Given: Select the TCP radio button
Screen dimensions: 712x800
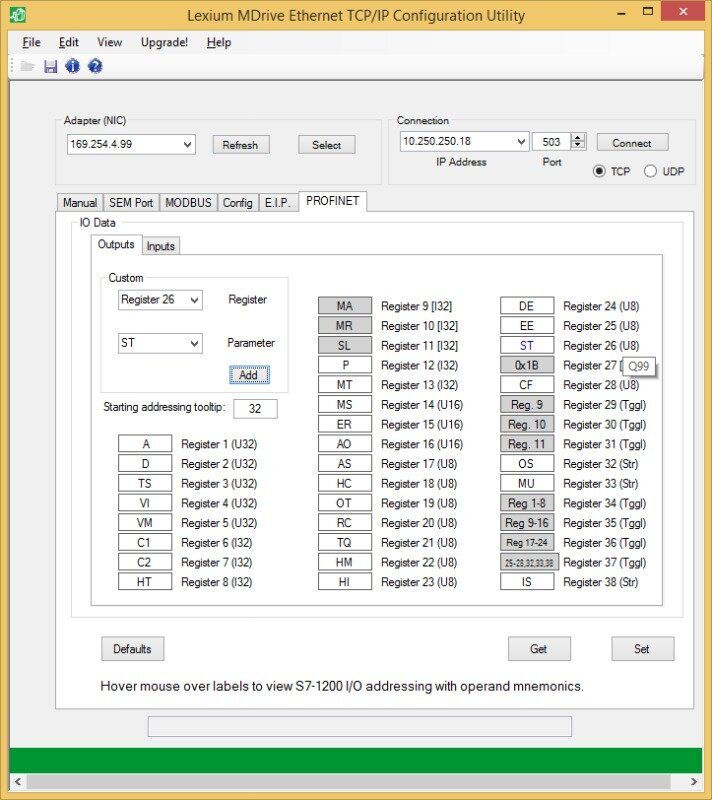Looking at the screenshot, I should pos(599,171).
